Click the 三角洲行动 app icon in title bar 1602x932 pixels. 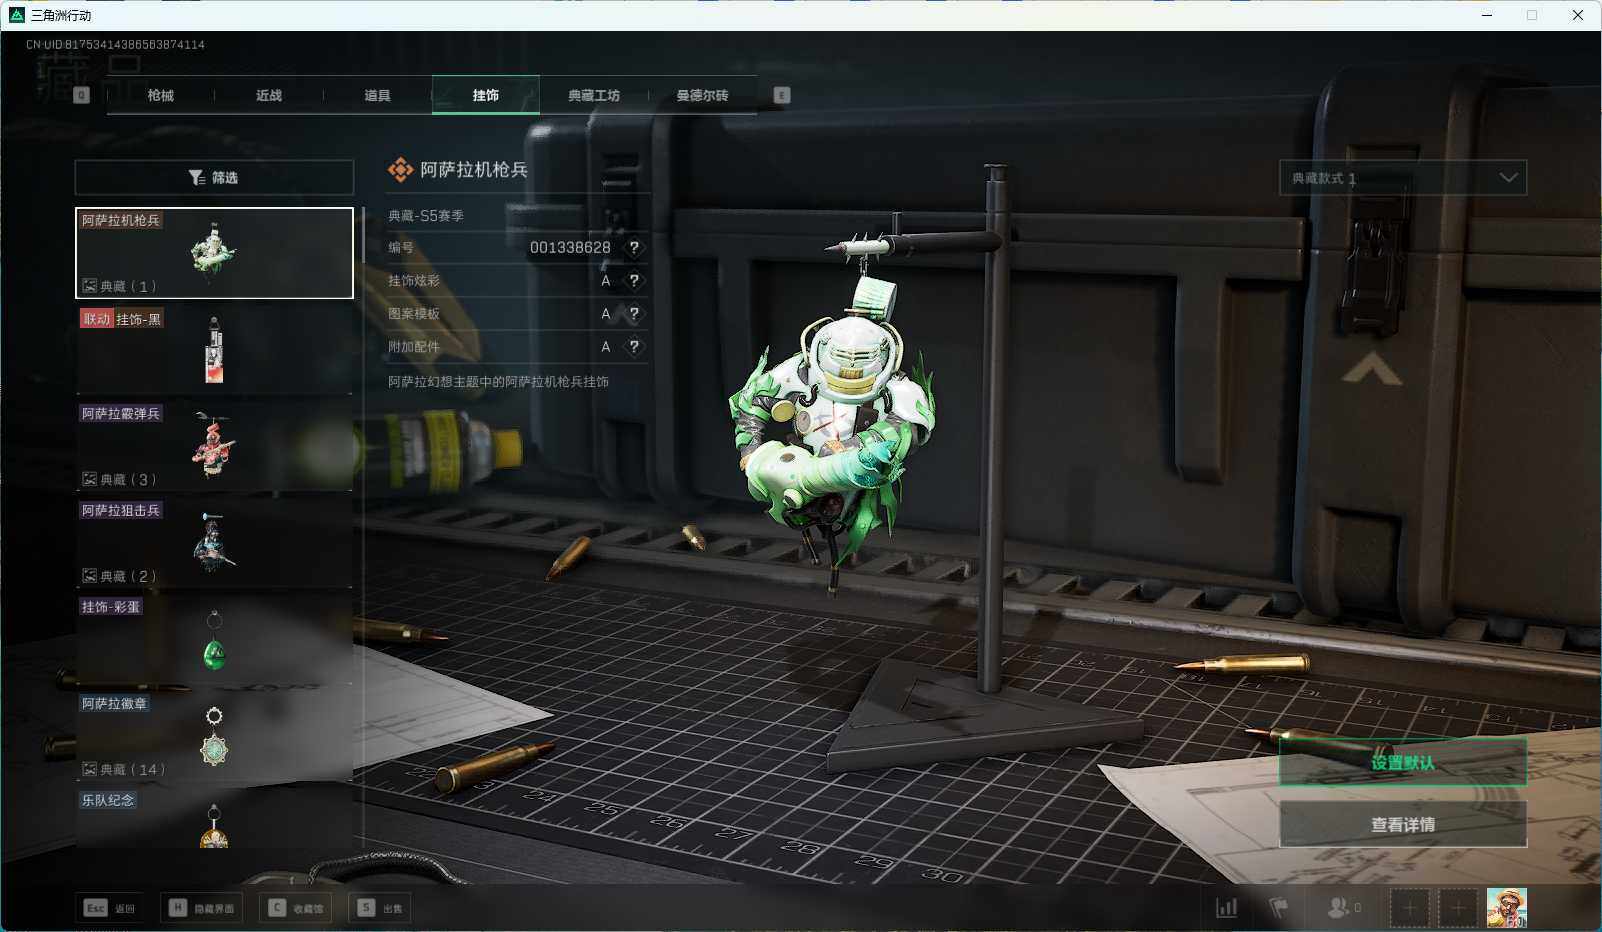click(16, 15)
